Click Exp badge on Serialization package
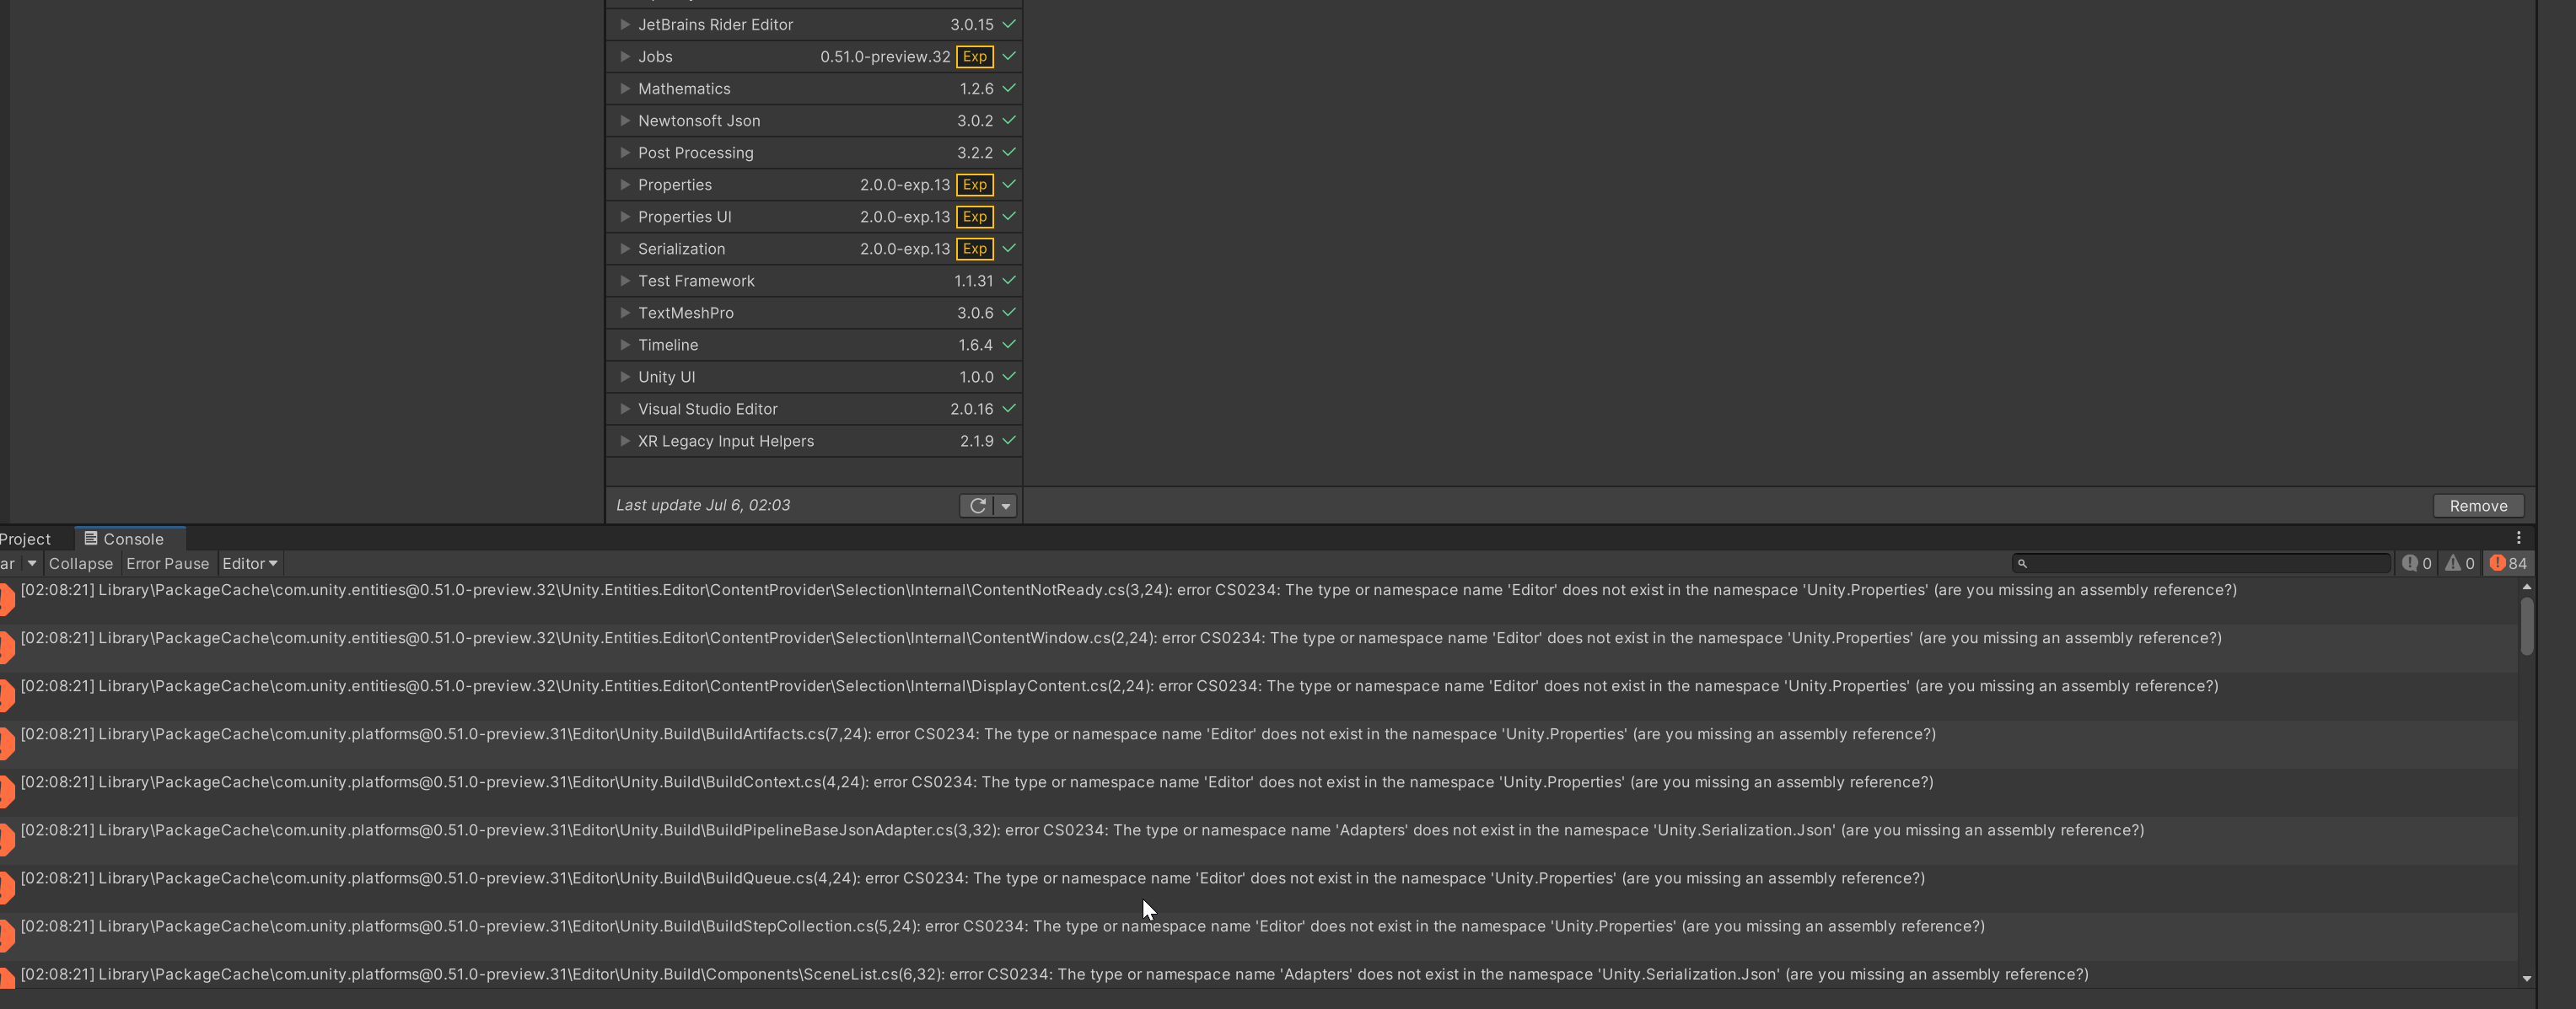2576x1009 pixels. [x=974, y=249]
